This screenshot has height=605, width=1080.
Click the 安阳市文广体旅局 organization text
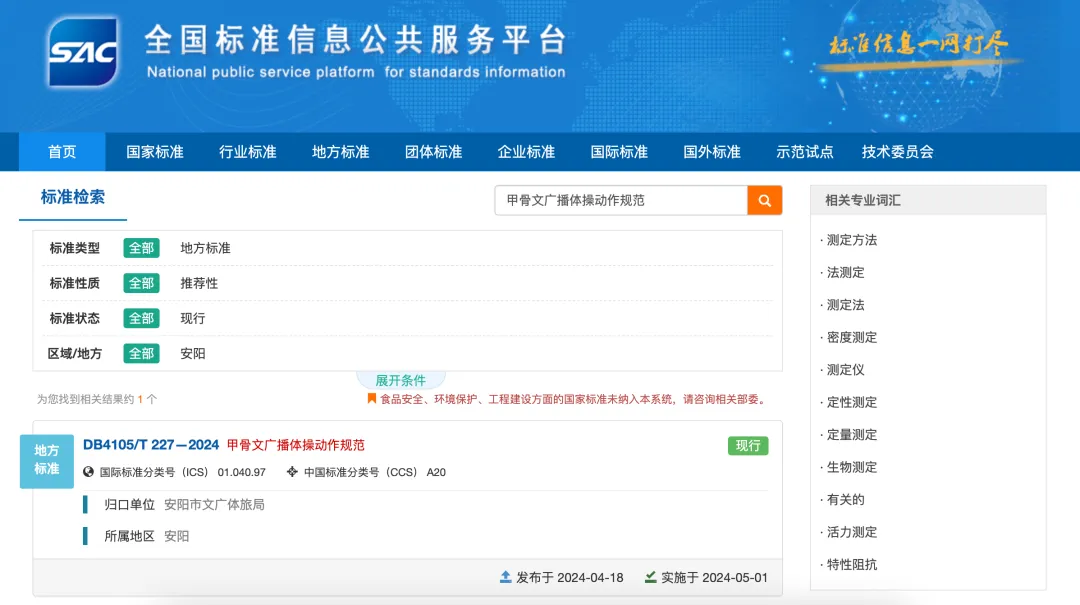[x=214, y=504]
